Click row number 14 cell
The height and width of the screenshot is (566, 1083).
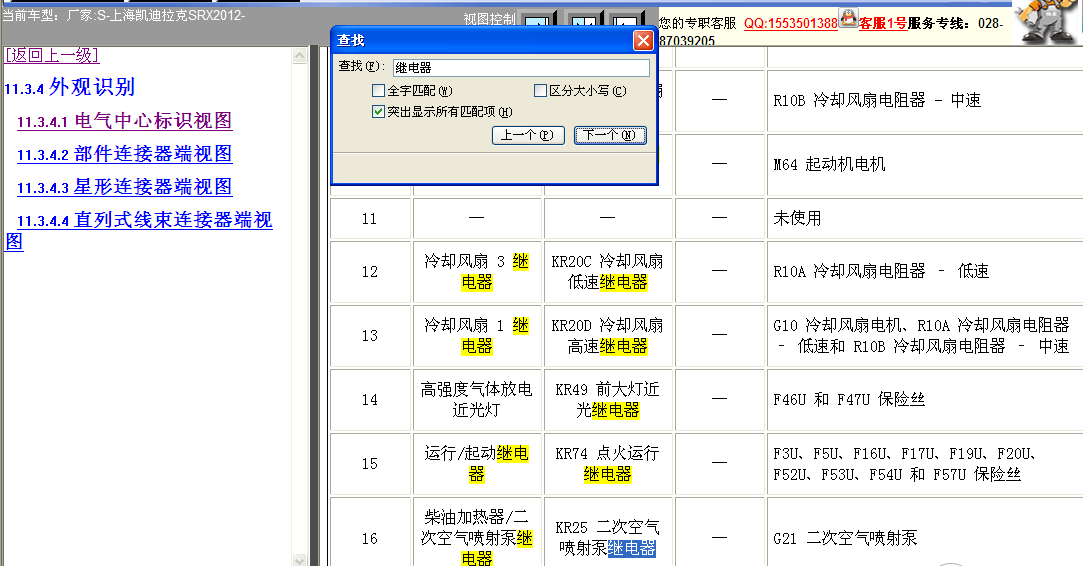pos(370,399)
